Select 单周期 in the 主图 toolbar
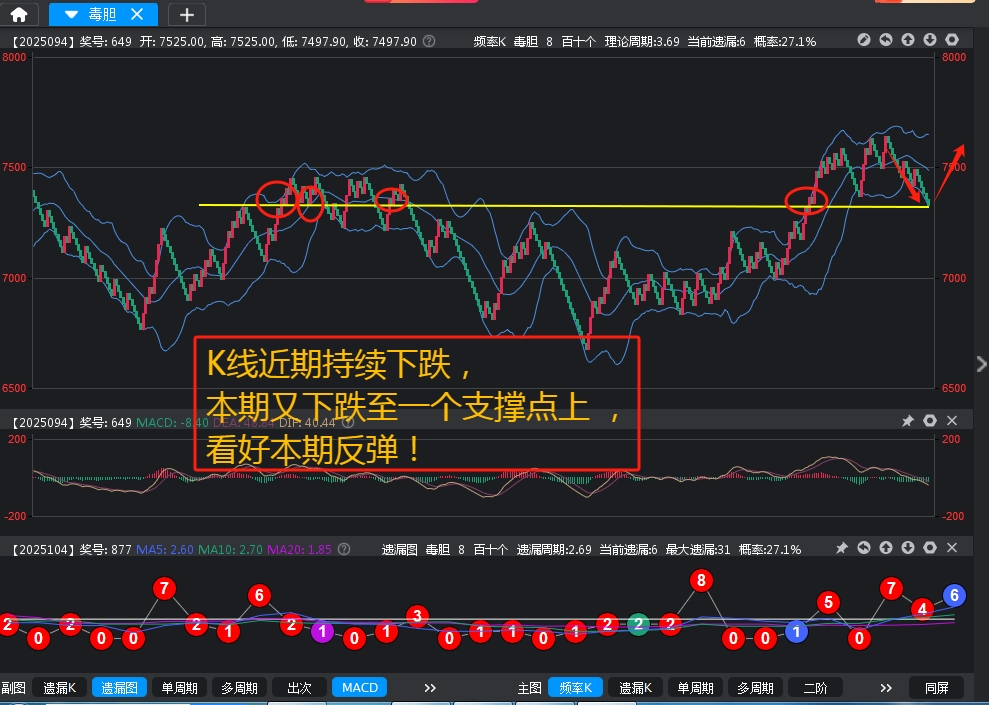The width and height of the screenshot is (989, 705). 695,687
